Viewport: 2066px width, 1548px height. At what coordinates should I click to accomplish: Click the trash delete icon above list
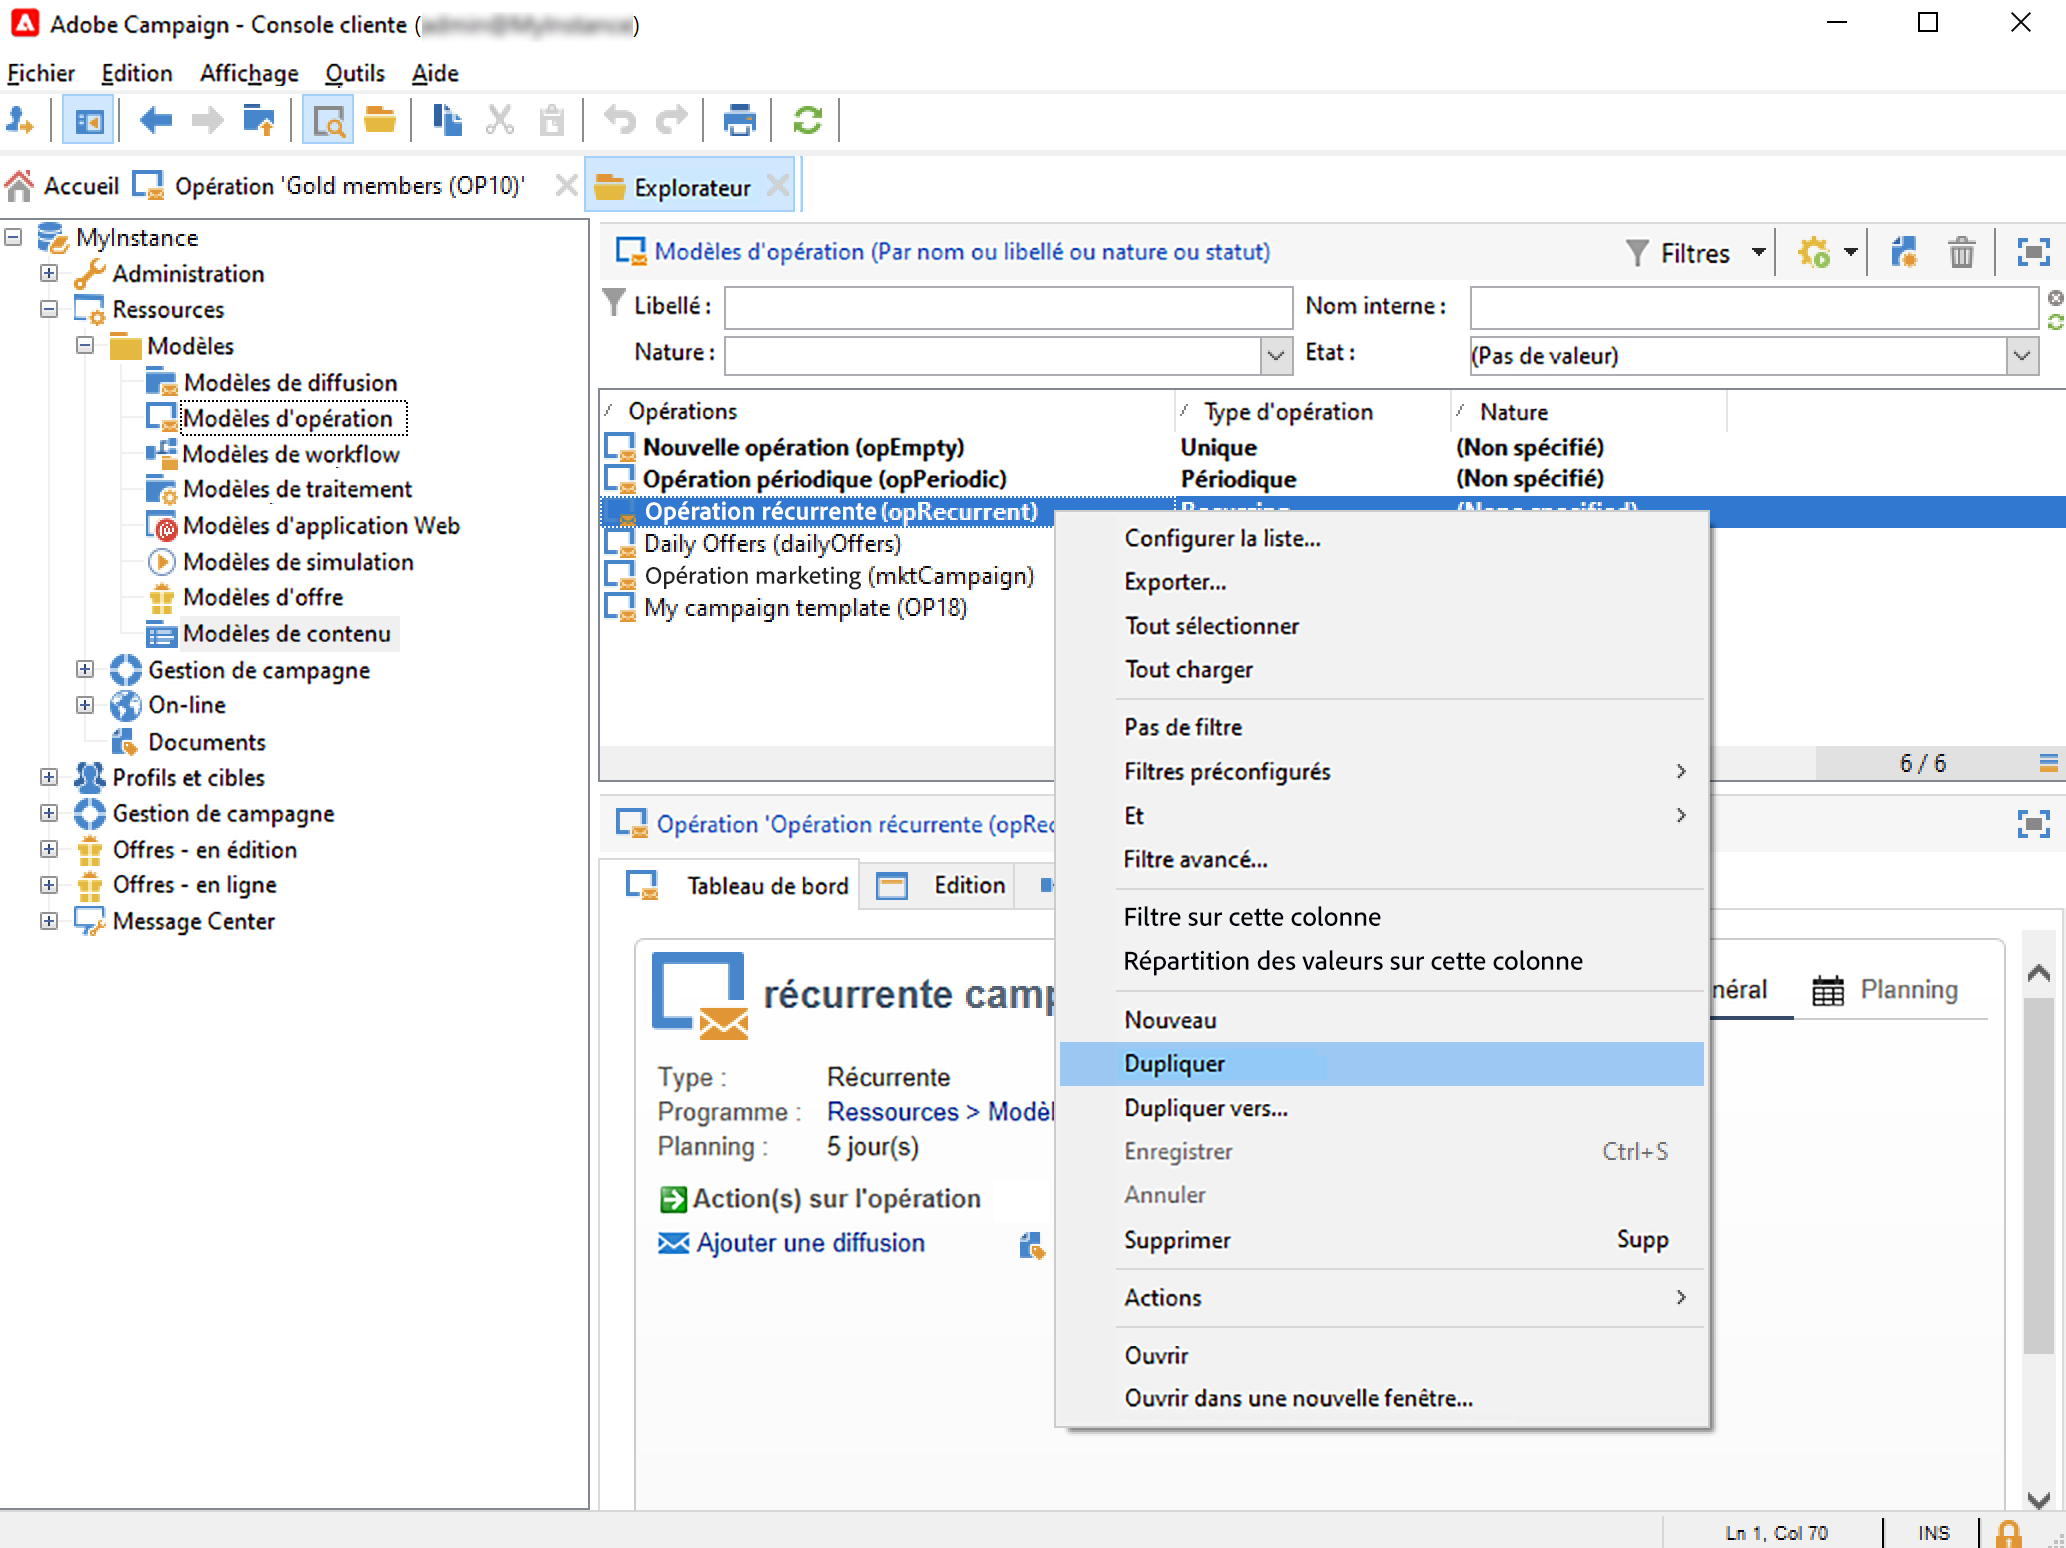[1961, 253]
